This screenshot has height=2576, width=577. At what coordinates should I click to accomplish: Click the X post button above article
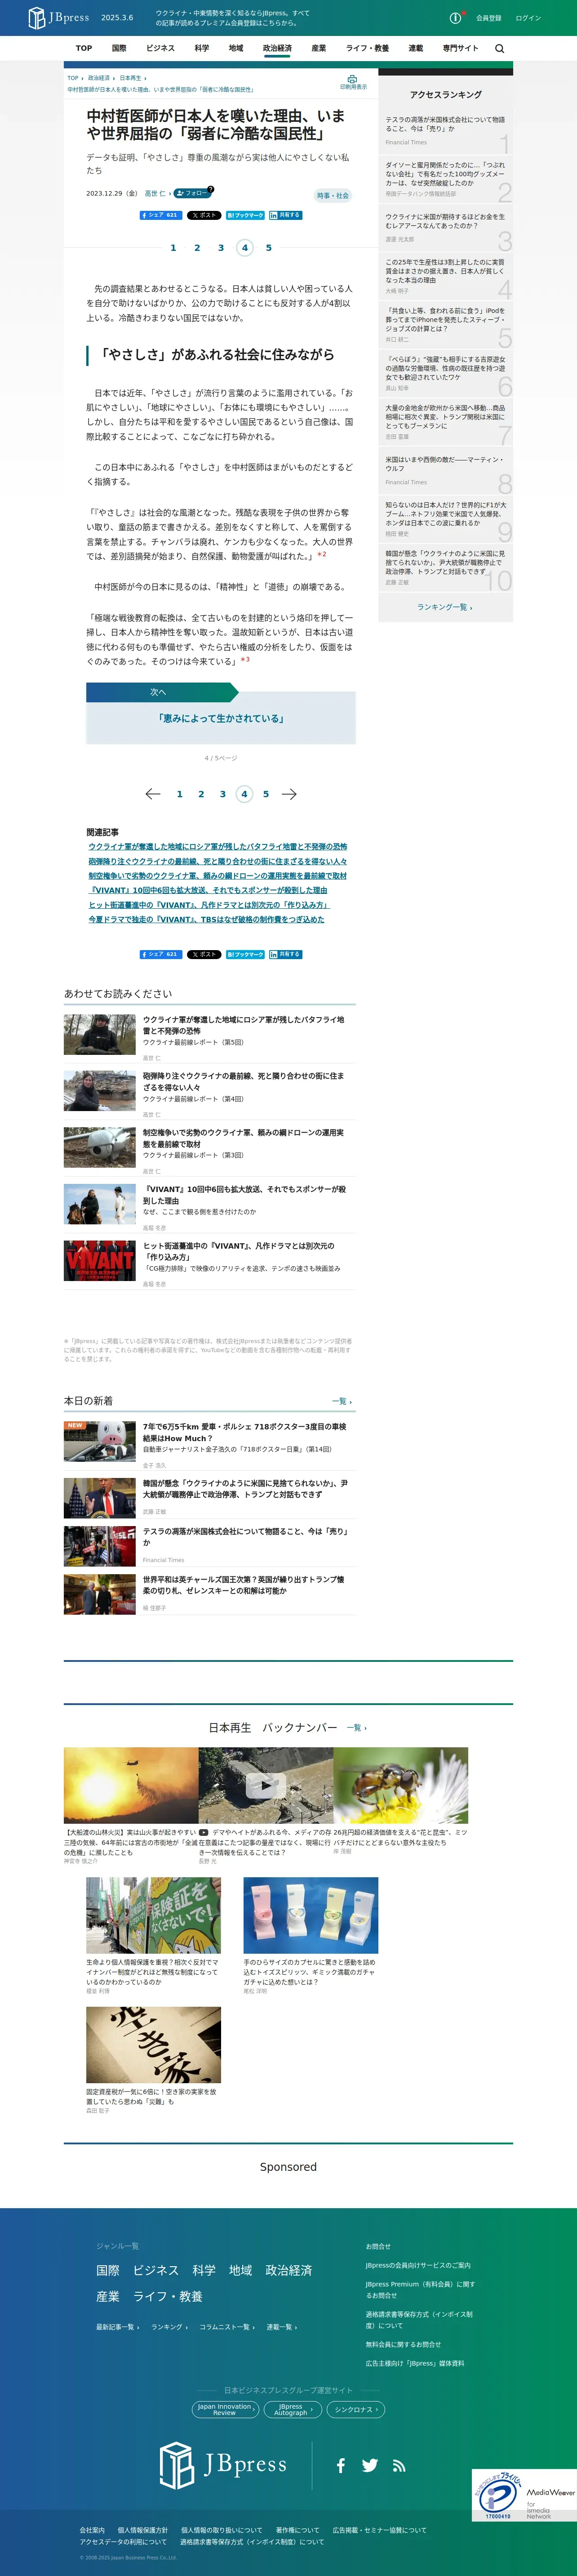[x=204, y=215]
